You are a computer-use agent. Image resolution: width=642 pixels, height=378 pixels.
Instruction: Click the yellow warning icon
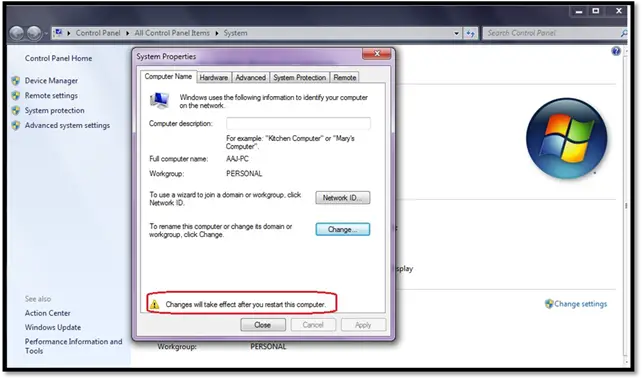154,304
